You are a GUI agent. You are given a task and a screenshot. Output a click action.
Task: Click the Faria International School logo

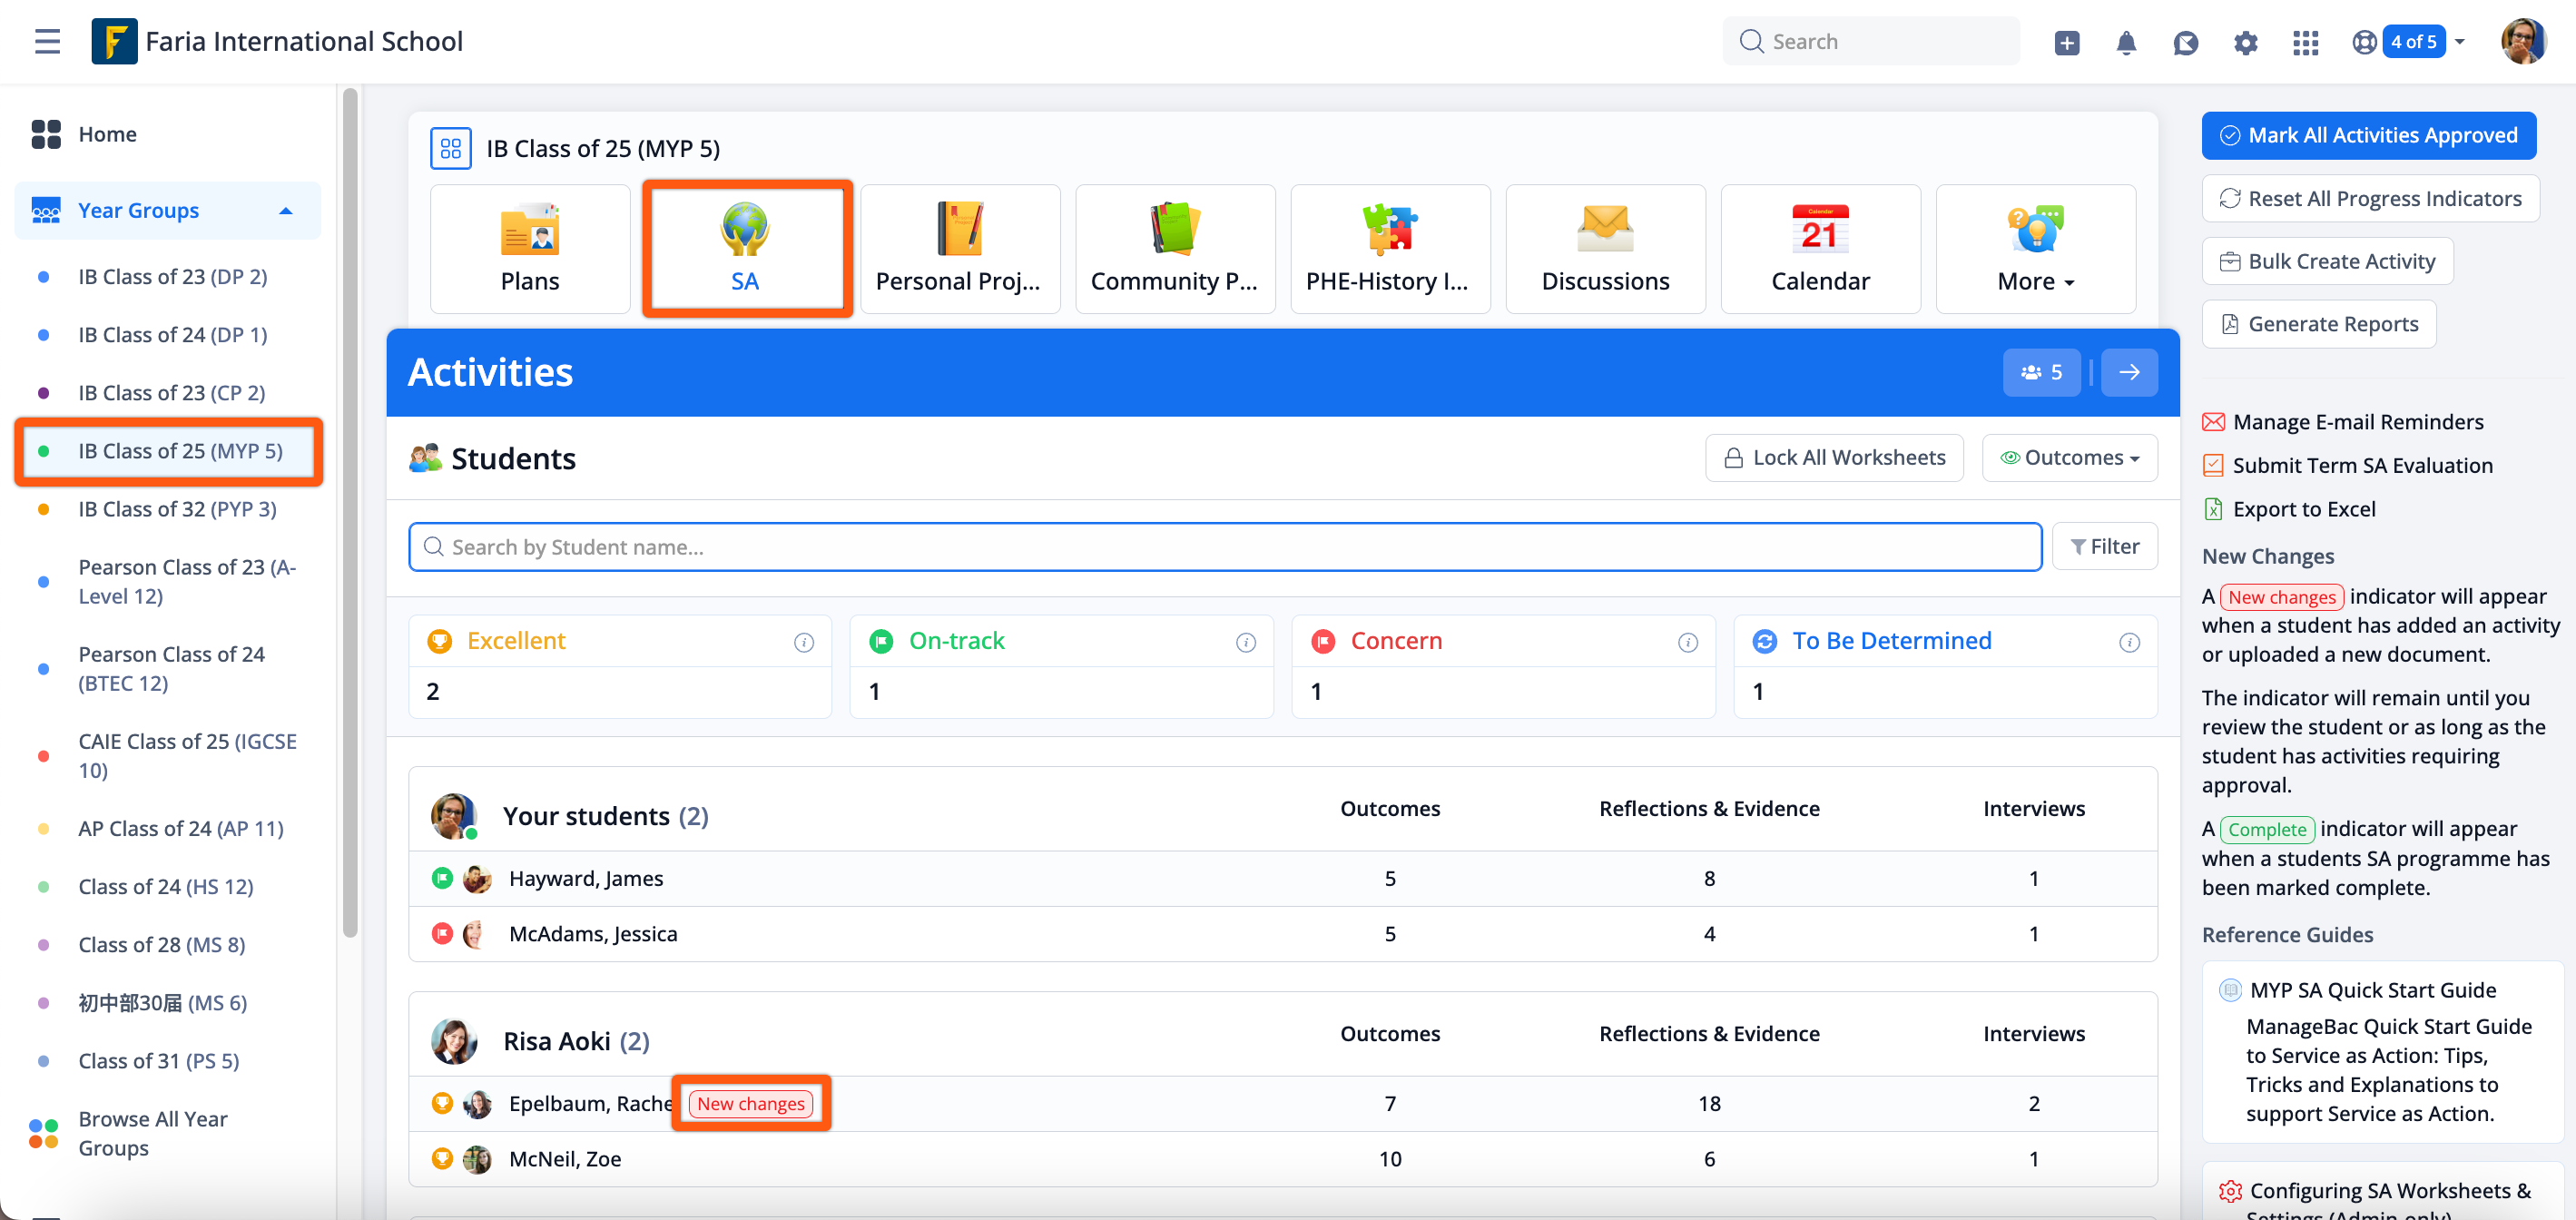[x=114, y=41]
